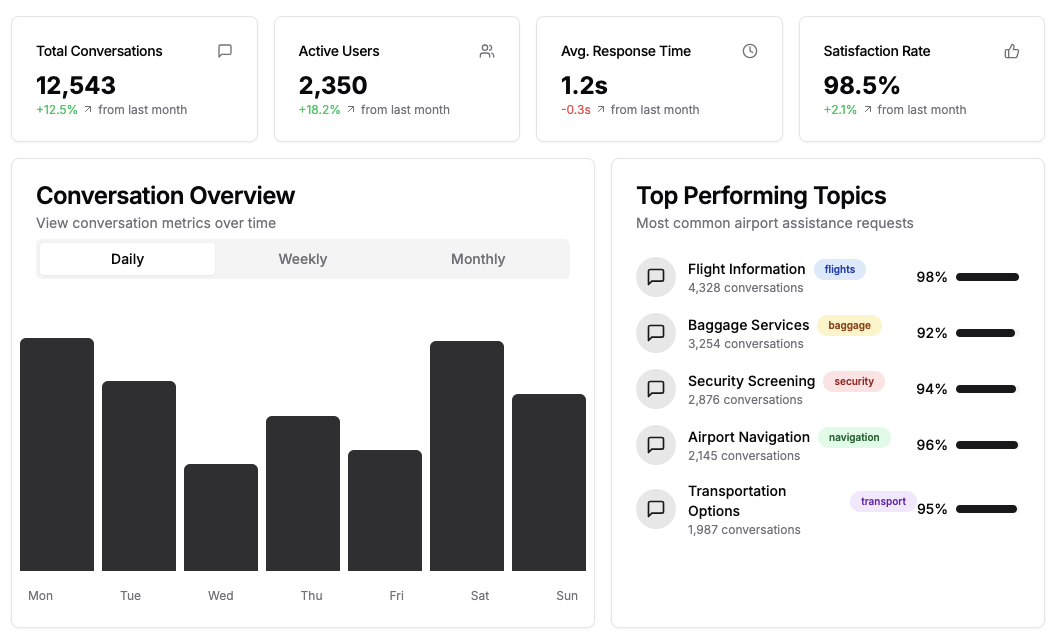Click the Airport Navigation chat bubble icon

(656, 445)
